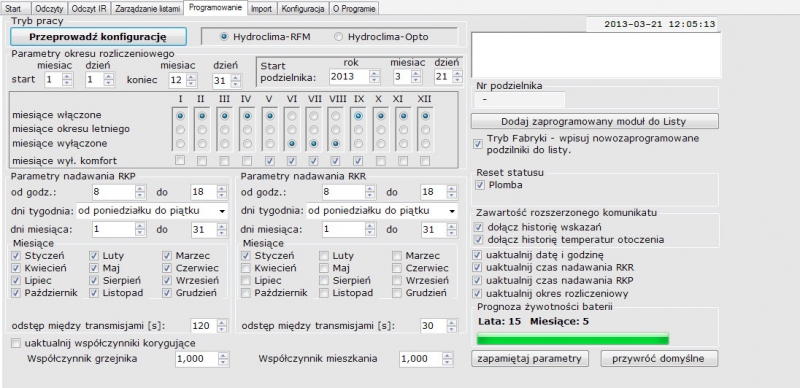
Task: Click Przeprowadź konfigurację button
Action: pyautogui.click(x=98, y=37)
